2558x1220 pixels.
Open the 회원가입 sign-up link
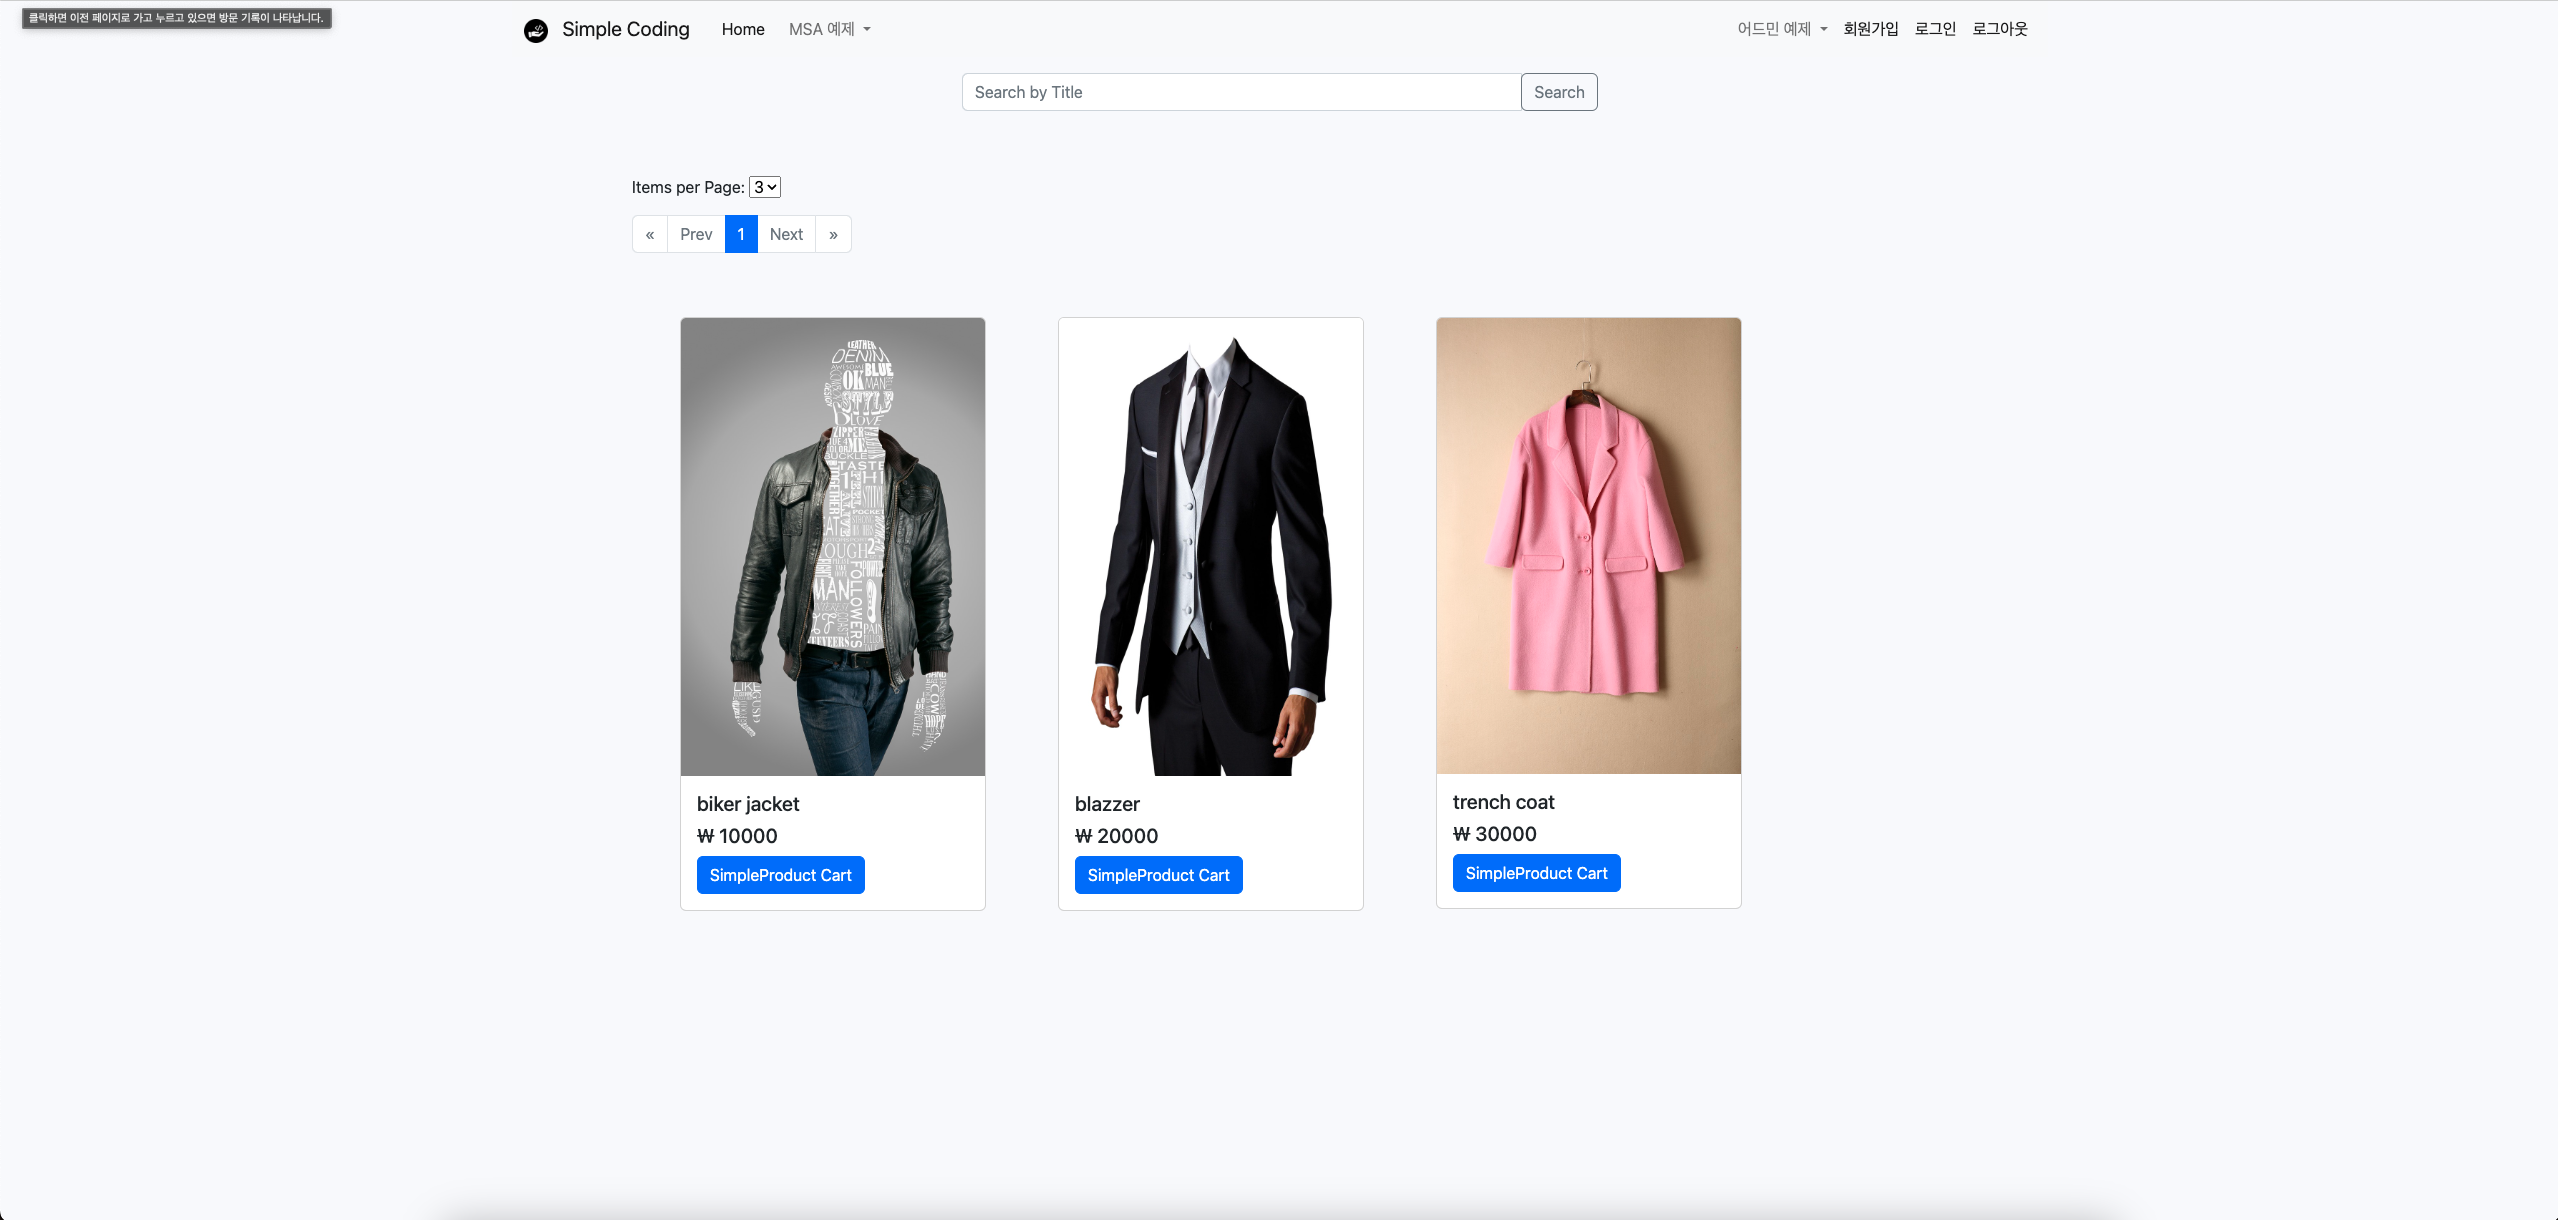[x=1870, y=29]
